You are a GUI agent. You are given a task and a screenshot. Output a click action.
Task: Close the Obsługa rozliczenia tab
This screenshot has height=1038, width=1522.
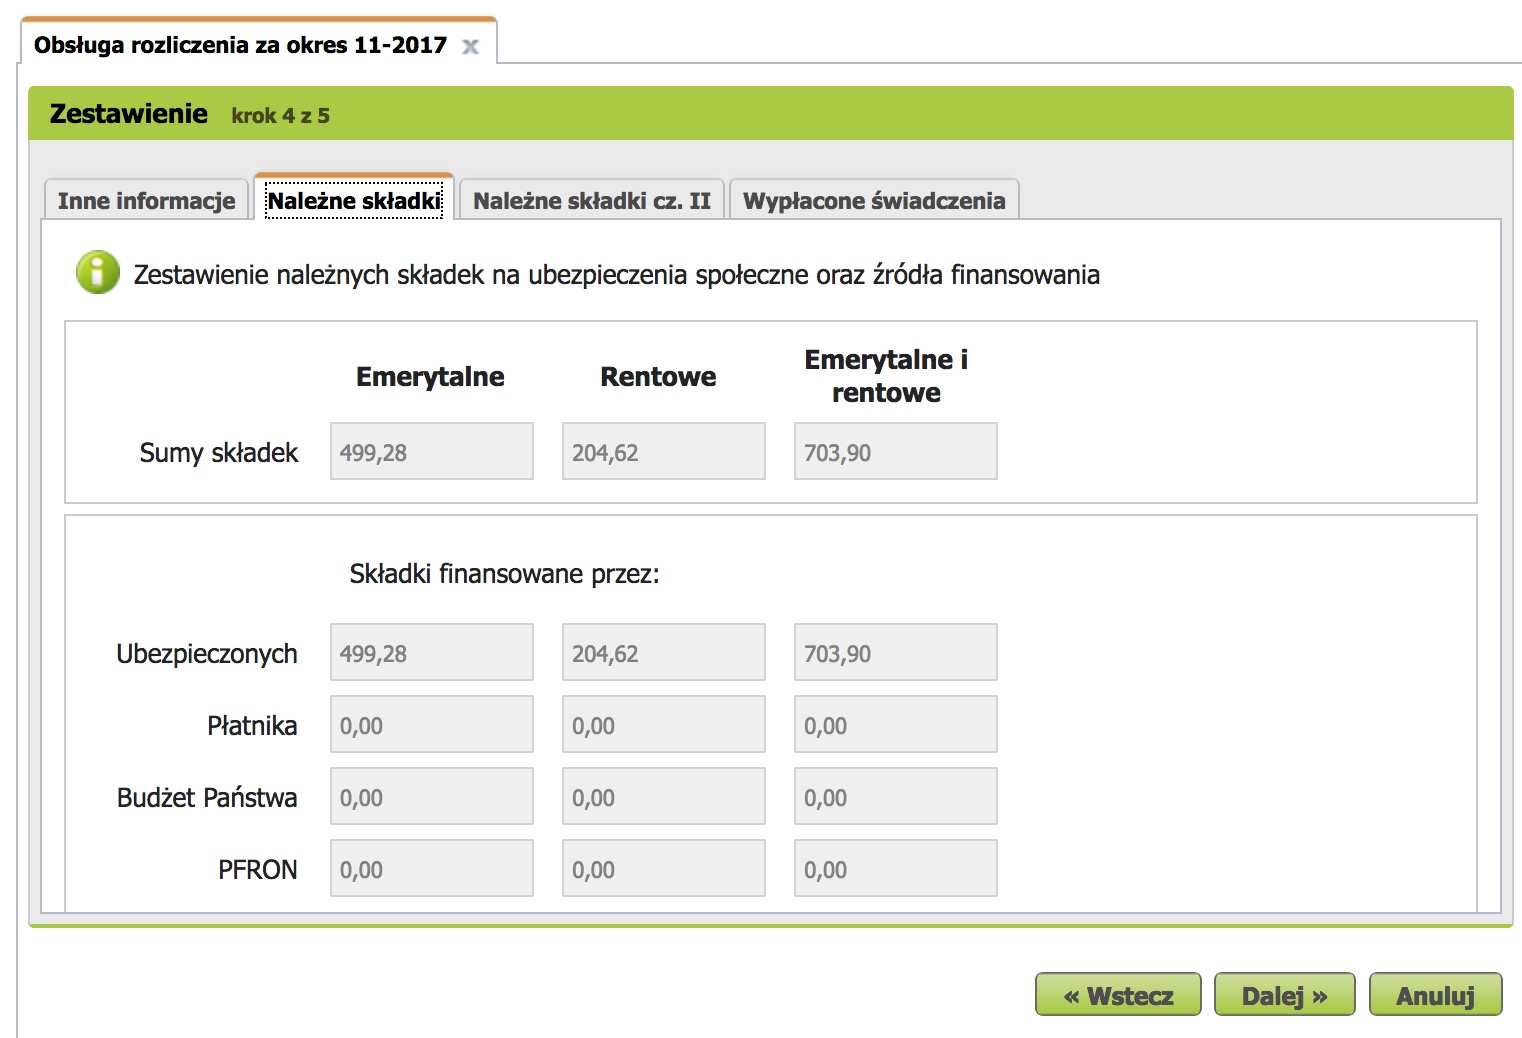(470, 46)
